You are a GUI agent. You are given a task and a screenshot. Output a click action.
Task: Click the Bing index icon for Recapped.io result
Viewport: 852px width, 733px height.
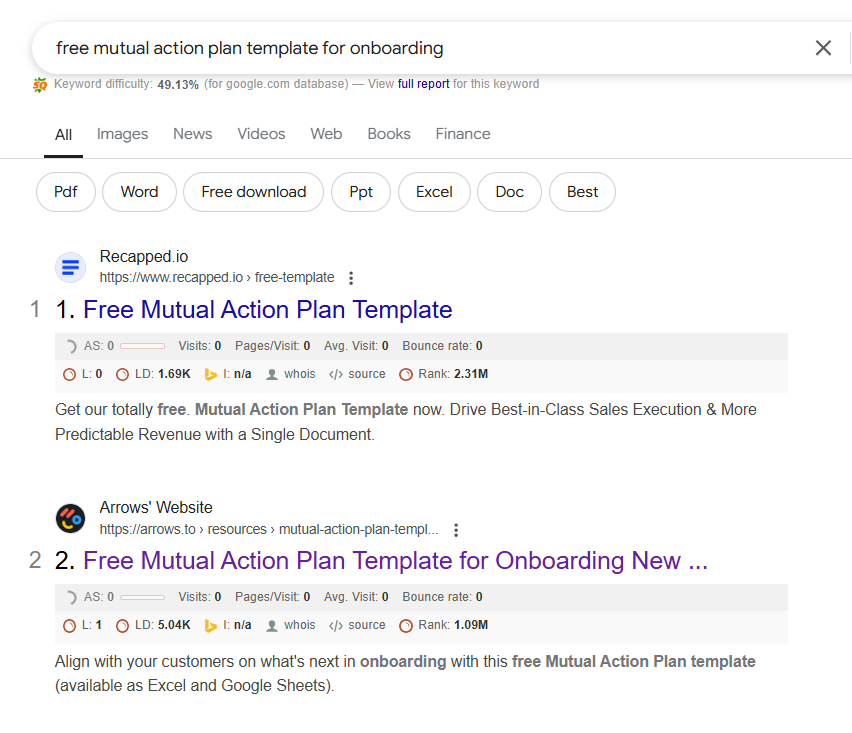coord(210,374)
